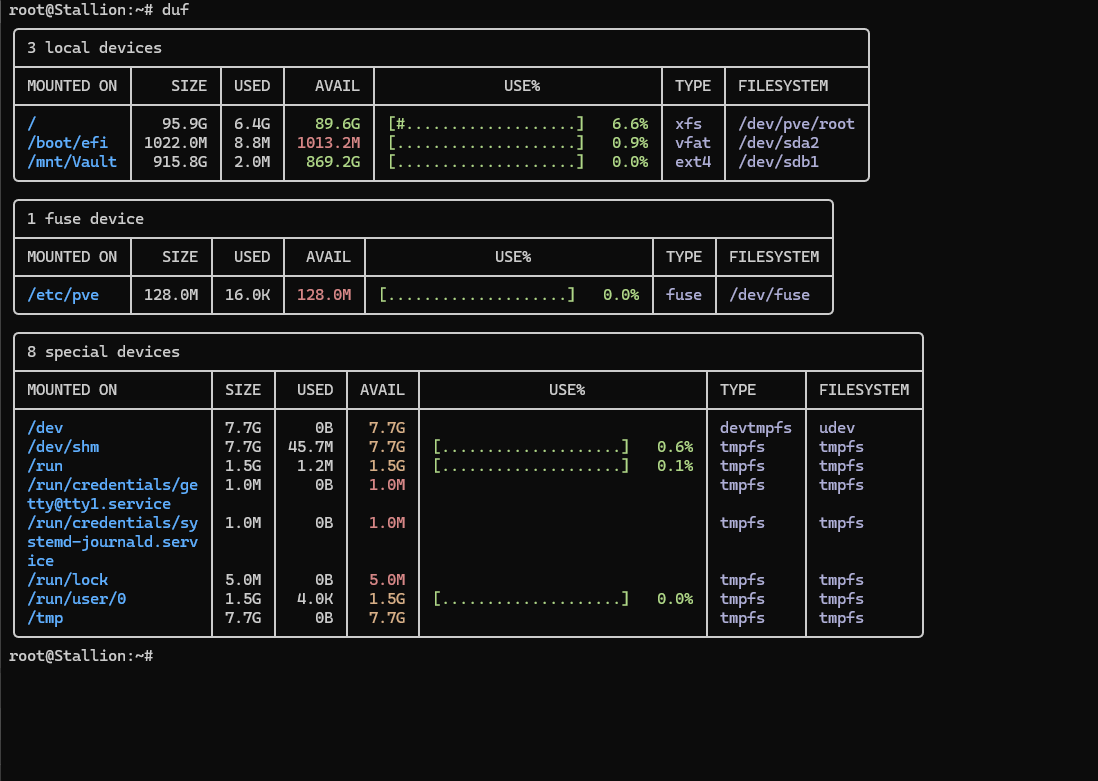
Task: Click the 5.0M available value for /run/lock
Action: [x=387, y=580]
